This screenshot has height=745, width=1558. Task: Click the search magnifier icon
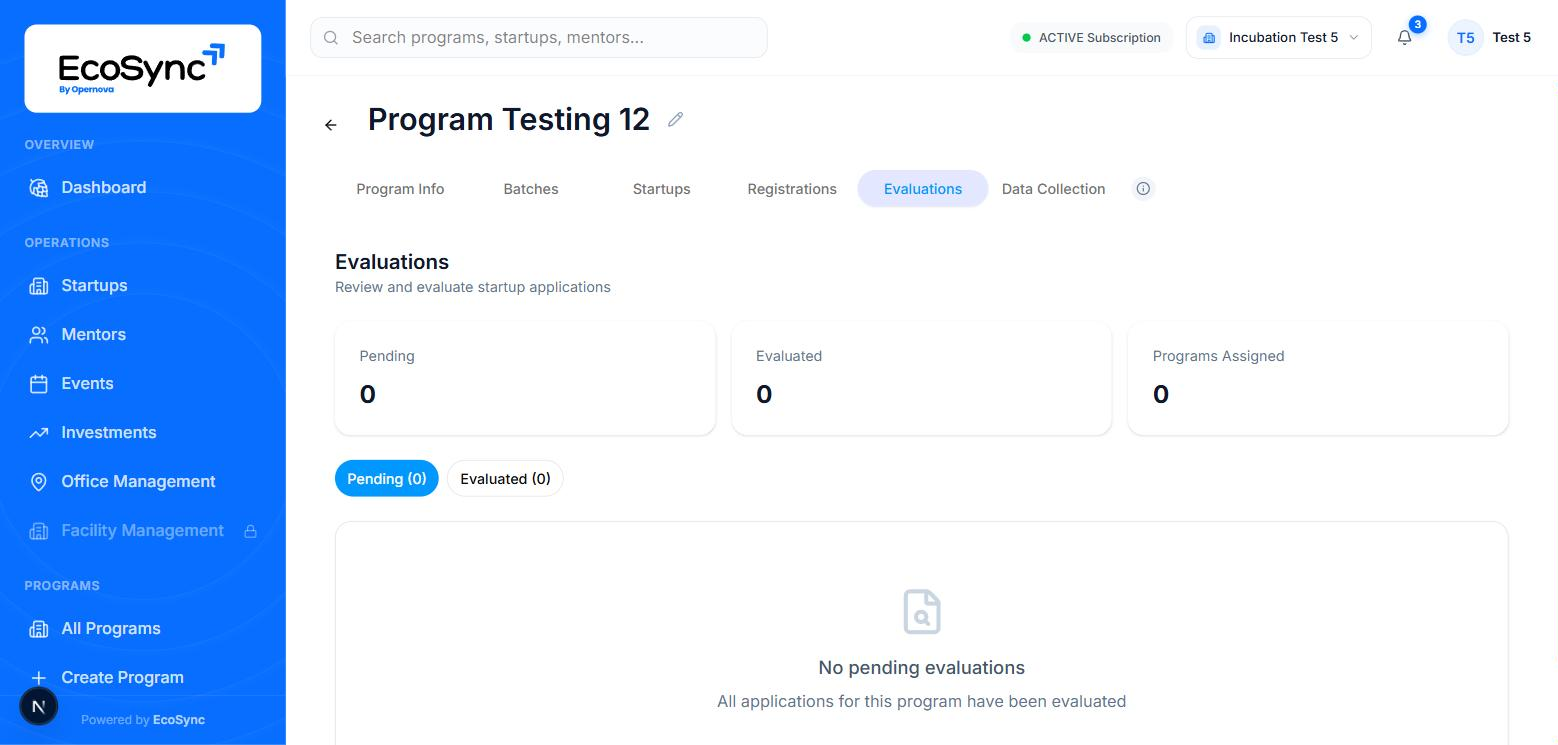331,38
